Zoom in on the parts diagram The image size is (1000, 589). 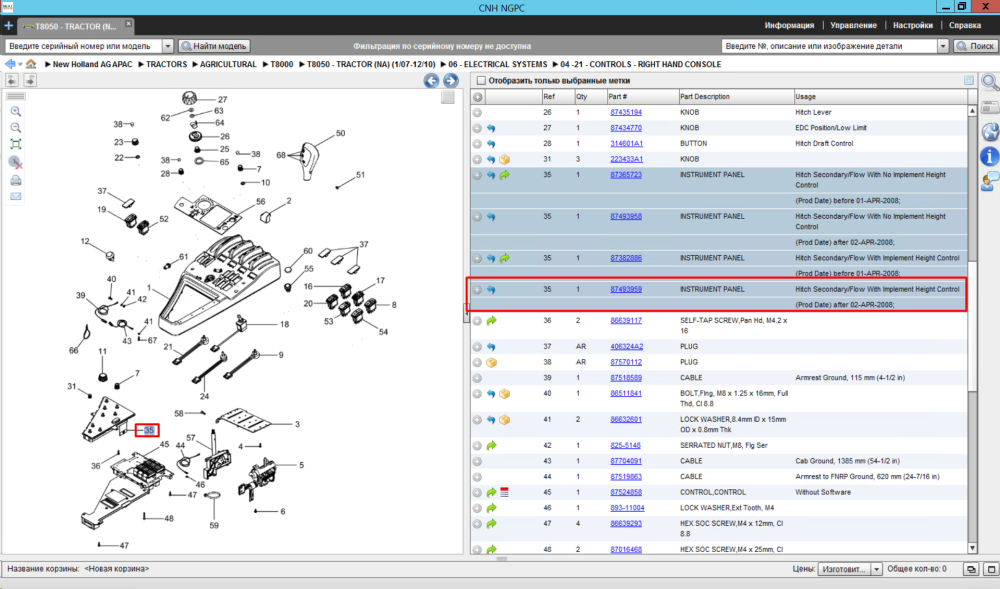tap(16, 112)
